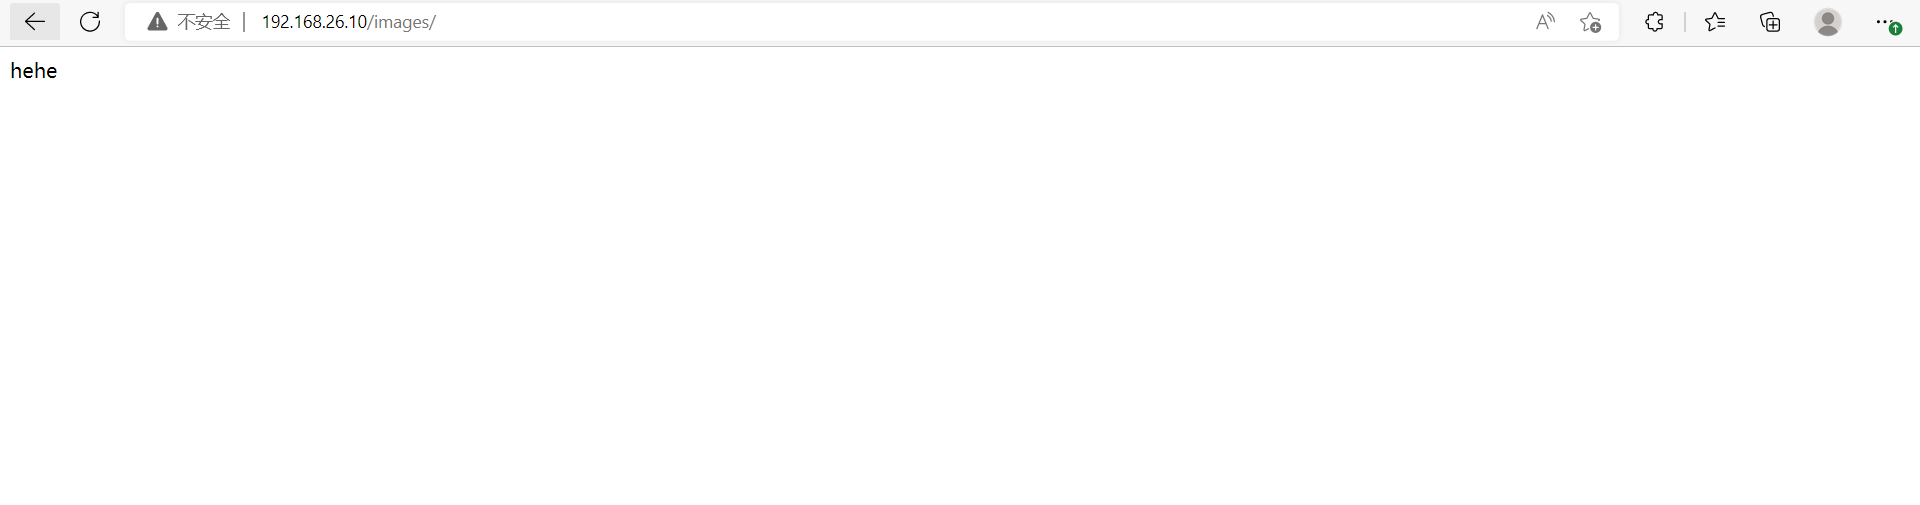The image size is (1920, 505).
Task: Open the profile avatar menu
Action: pos(1828,22)
